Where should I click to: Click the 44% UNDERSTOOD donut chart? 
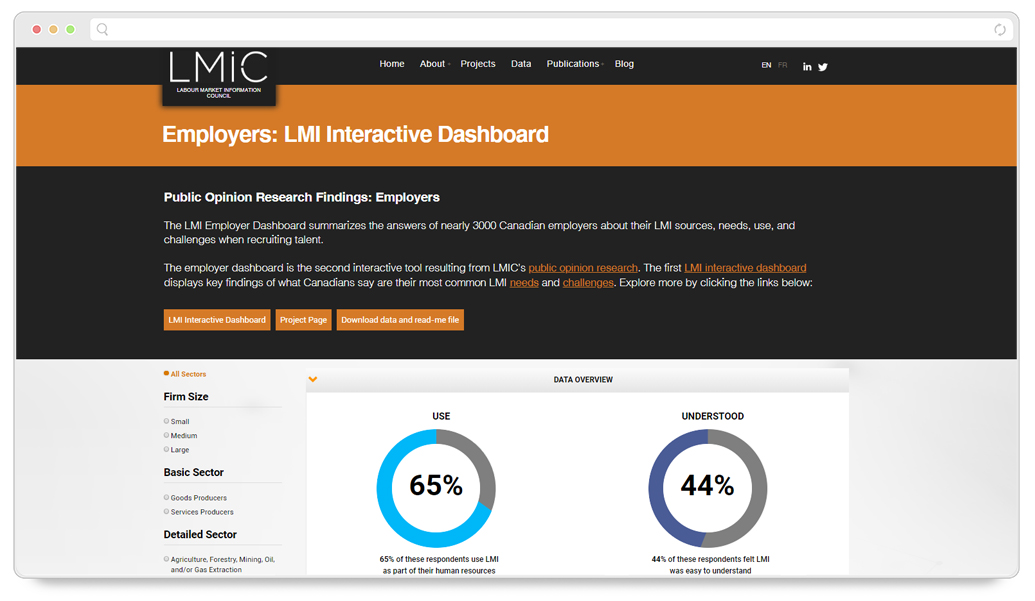pyautogui.click(x=708, y=488)
